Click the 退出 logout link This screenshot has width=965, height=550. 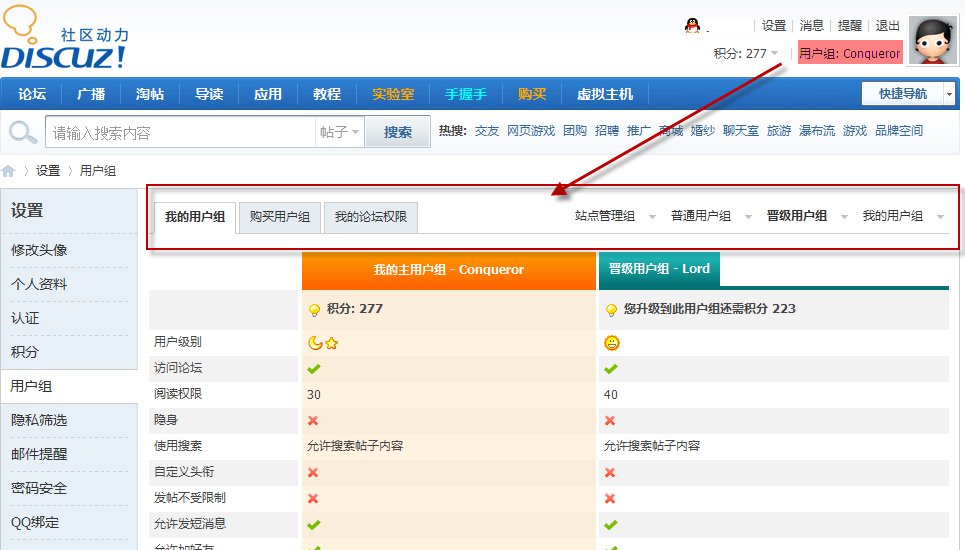(x=887, y=26)
